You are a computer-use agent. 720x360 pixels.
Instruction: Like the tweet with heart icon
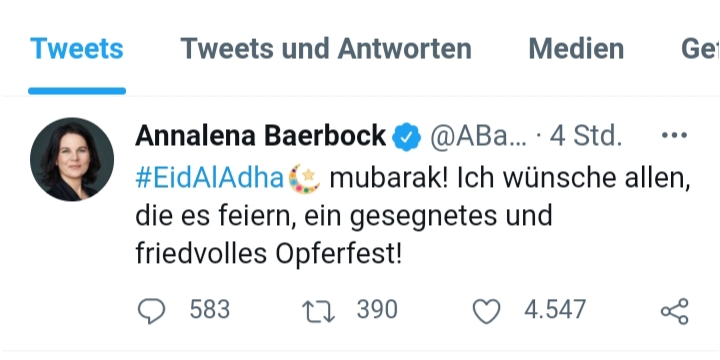click(486, 311)
